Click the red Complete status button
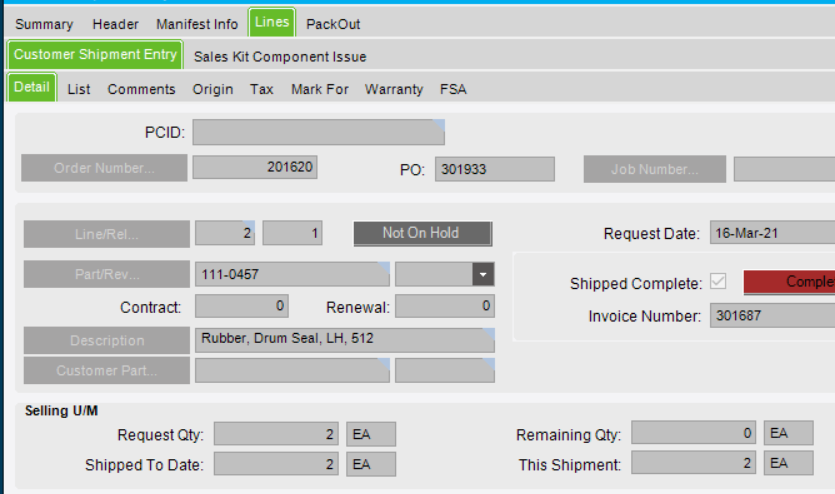This screenshot has height=494, width=835. click(789, 282)
